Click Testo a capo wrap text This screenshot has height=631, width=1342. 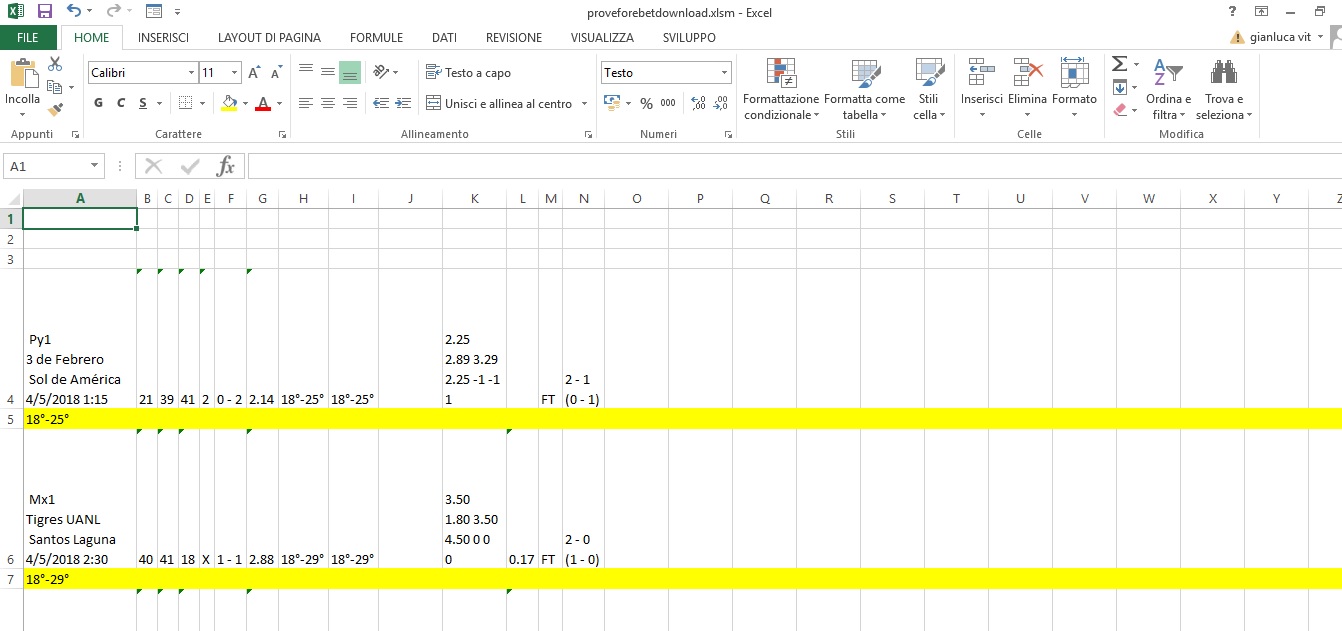[x=468, y=72]
